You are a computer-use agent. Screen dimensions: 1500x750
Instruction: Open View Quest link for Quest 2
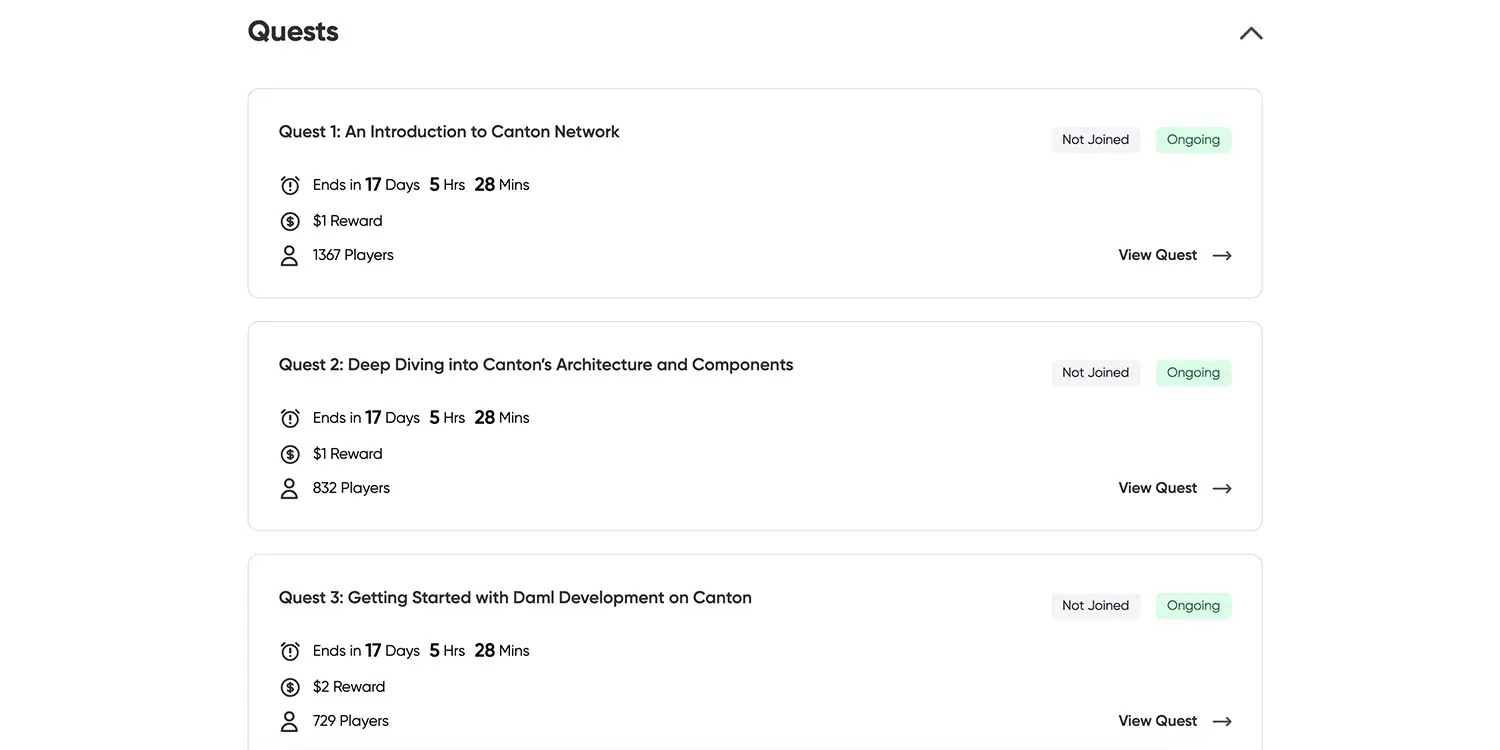[x=1174, y=488]
